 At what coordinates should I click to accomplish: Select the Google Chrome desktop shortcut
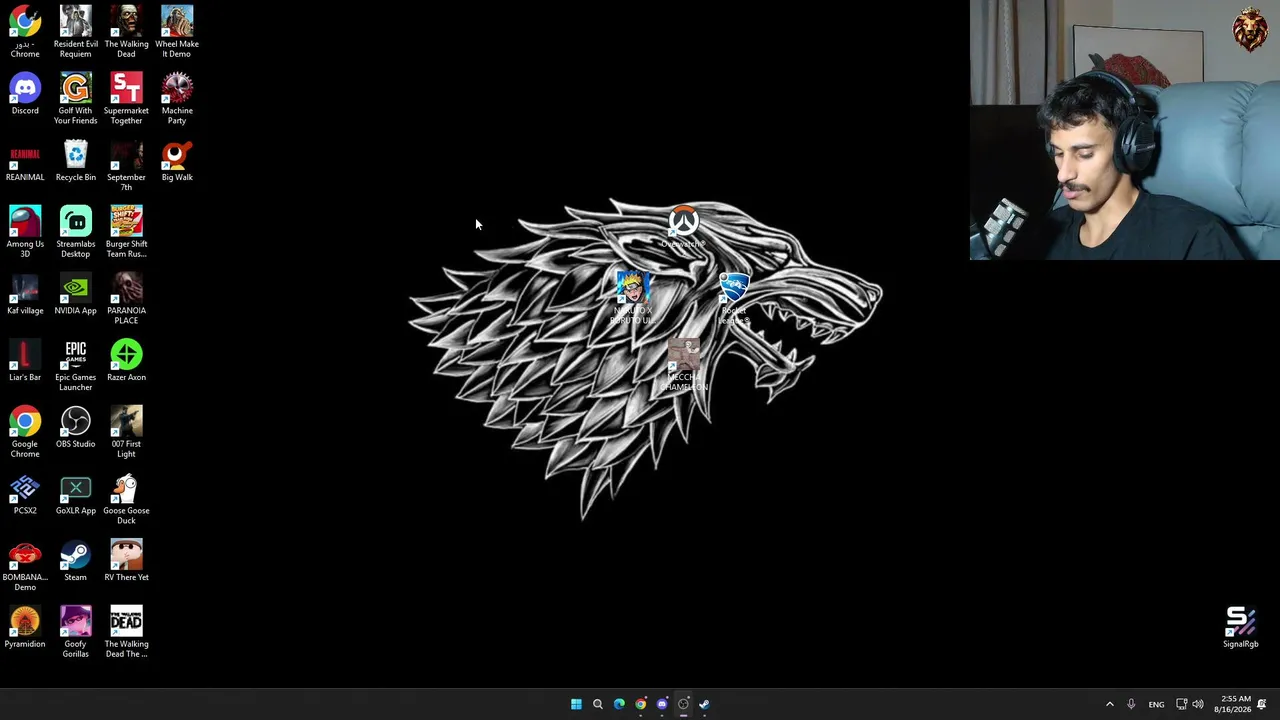click(x=25, y=432)
